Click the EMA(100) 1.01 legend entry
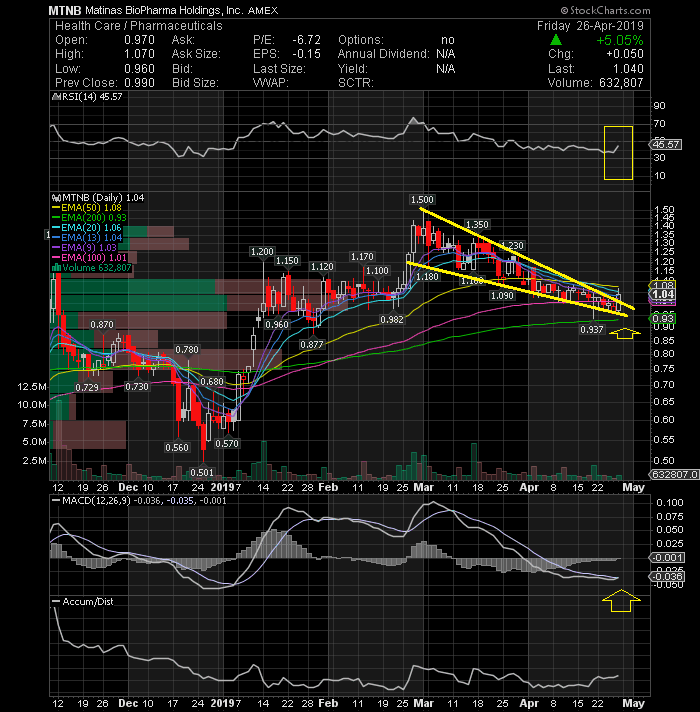The image size is (700, 712). (x=94, y=257)
